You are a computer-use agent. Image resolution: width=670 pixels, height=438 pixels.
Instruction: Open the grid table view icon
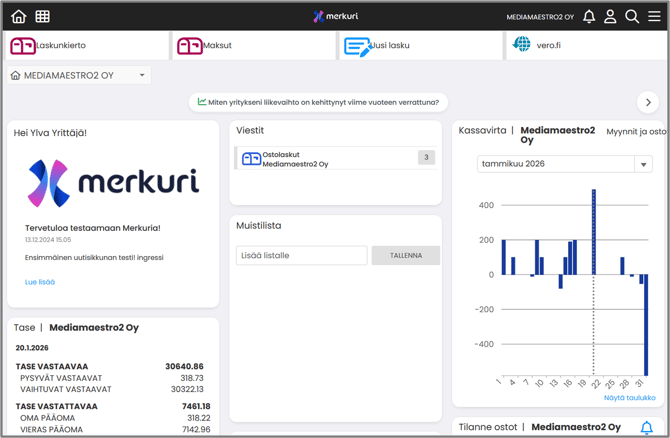click(43, 16)
